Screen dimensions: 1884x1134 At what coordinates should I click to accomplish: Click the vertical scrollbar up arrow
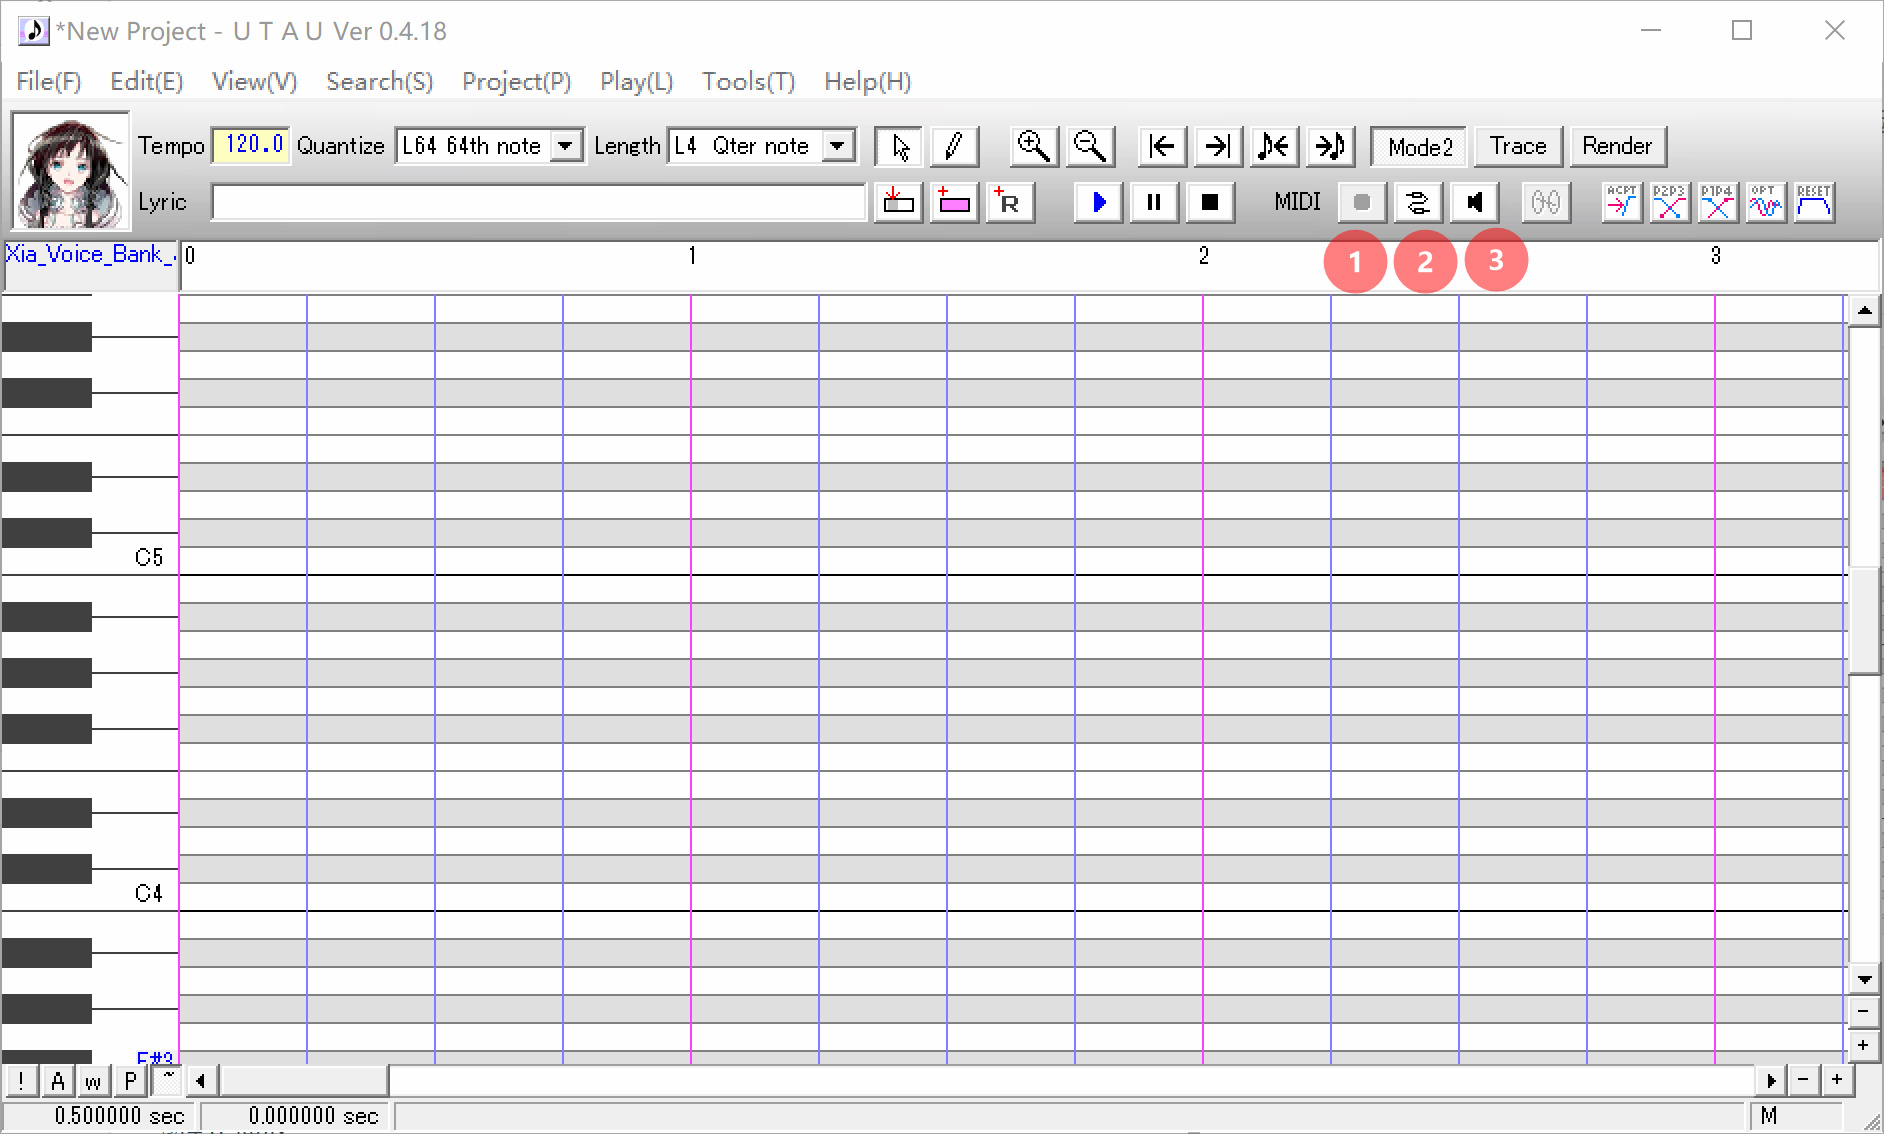[x=1864, y=310]
